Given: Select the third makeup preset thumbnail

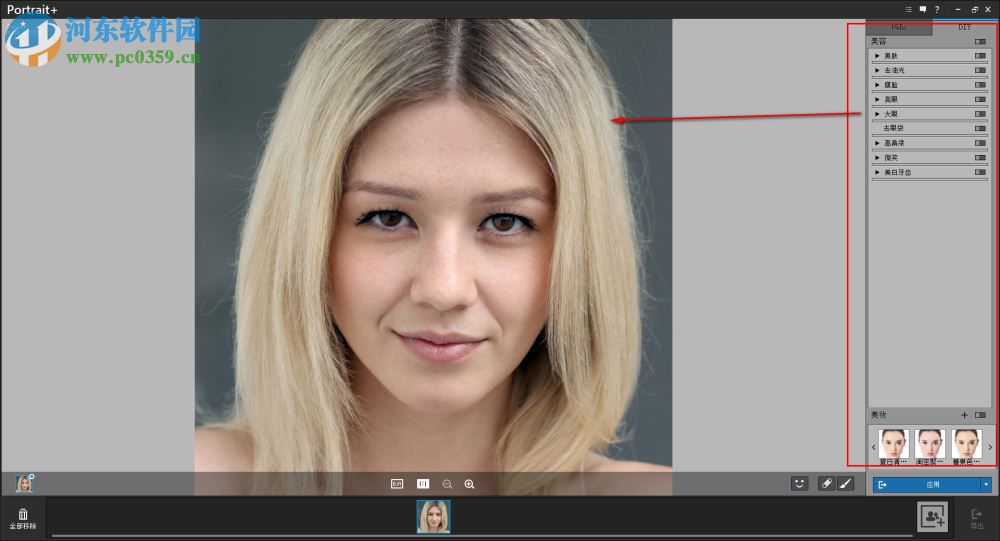Looking at the screenshot, I should [x=967, y=446].
